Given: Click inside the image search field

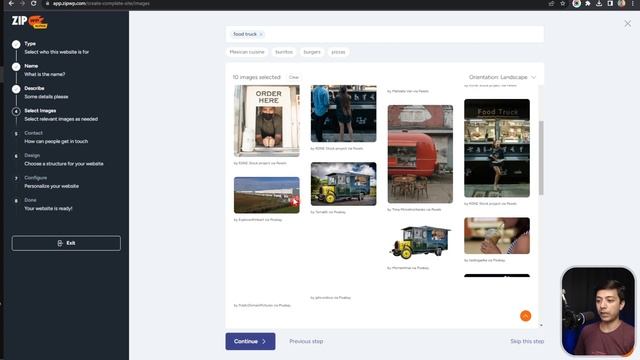Looking at the screenshot, I should pos(384,34).
